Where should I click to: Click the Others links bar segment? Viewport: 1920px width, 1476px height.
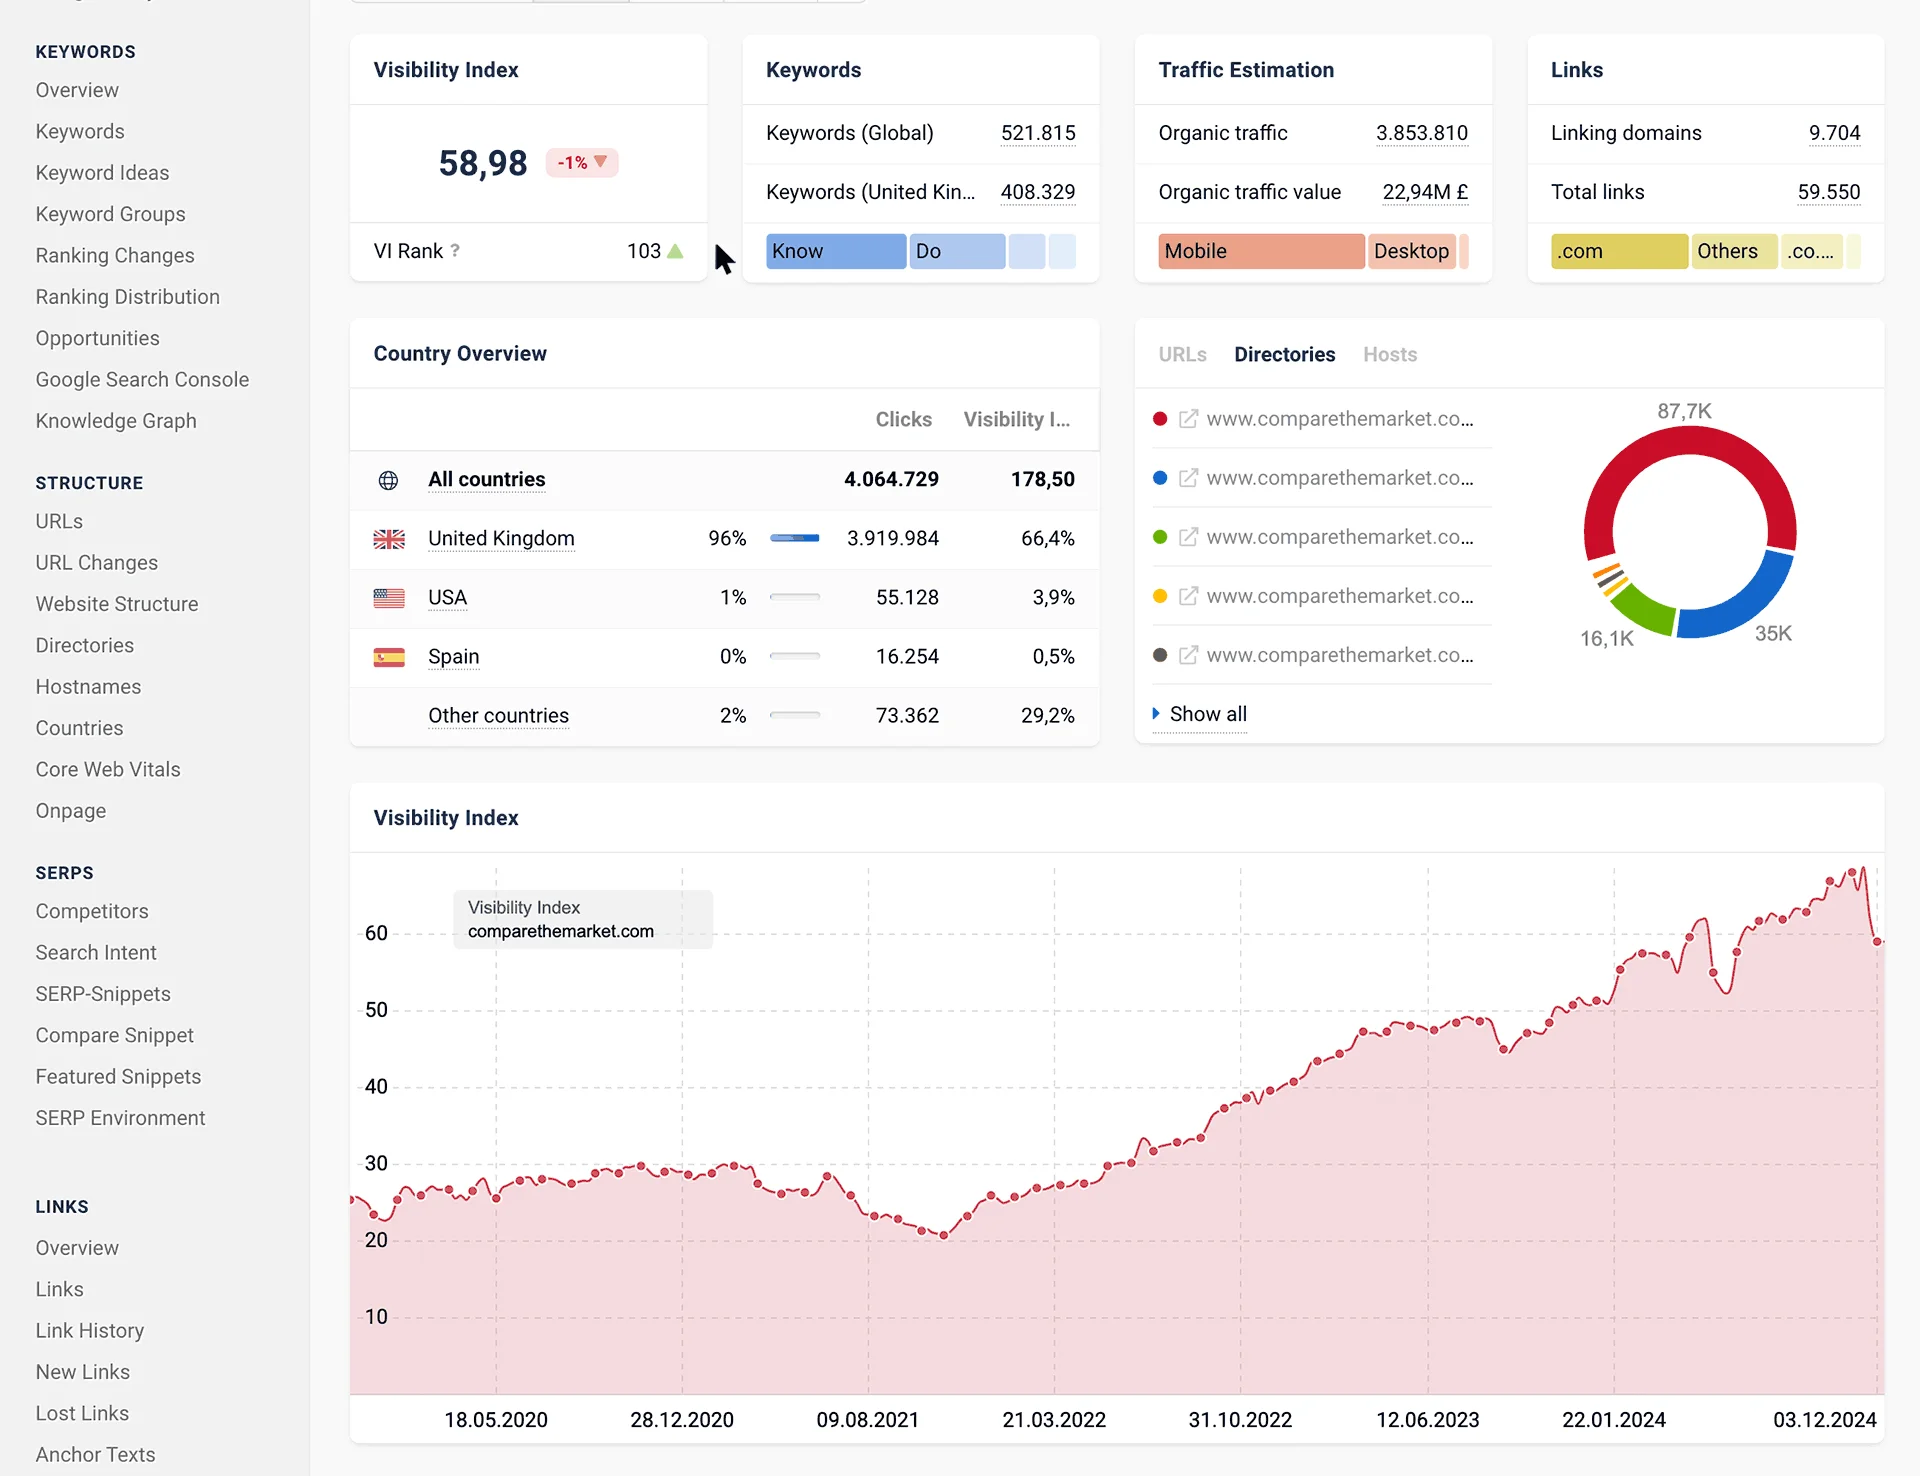(x=1733, y=251)
